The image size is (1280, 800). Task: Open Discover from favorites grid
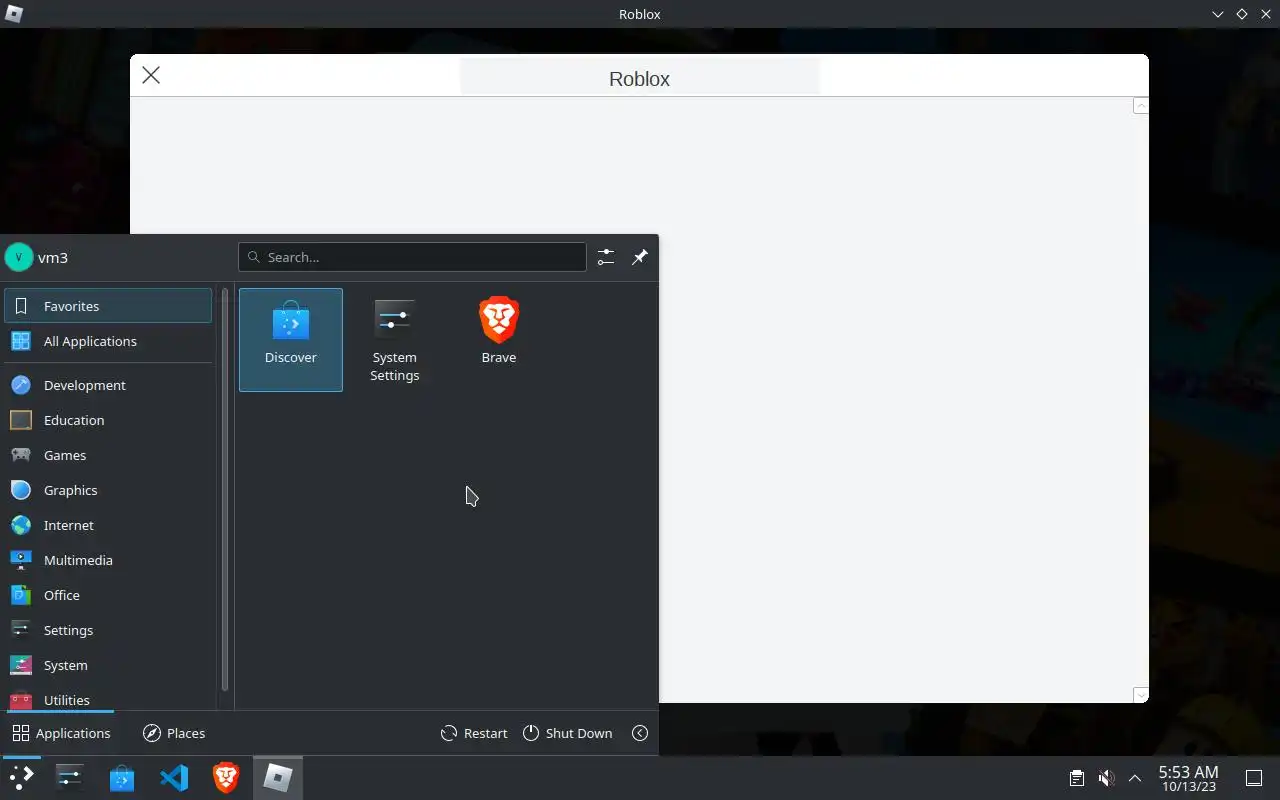pyautogui.click(x=291, y=340)
